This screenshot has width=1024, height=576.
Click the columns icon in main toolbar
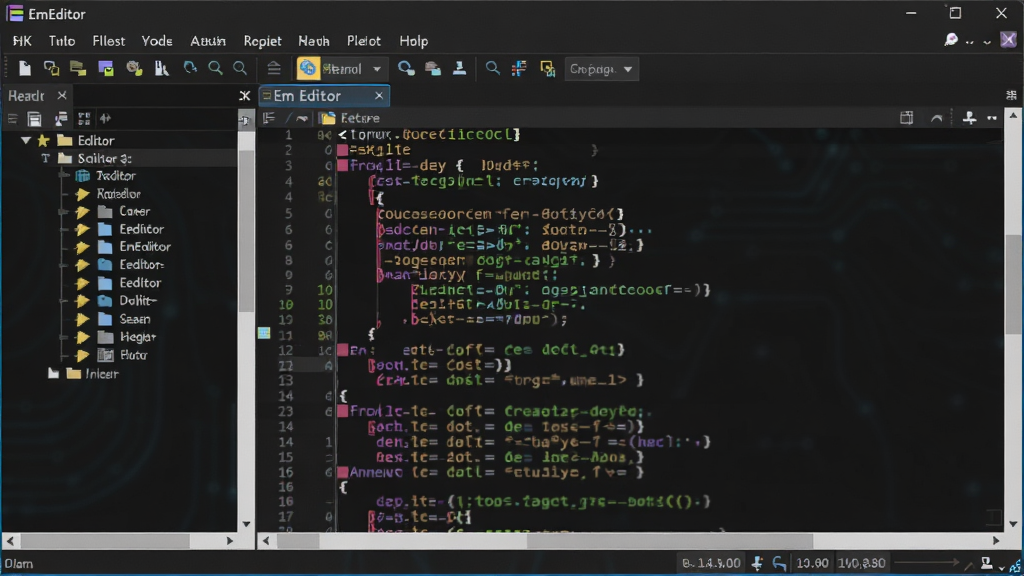162,69
